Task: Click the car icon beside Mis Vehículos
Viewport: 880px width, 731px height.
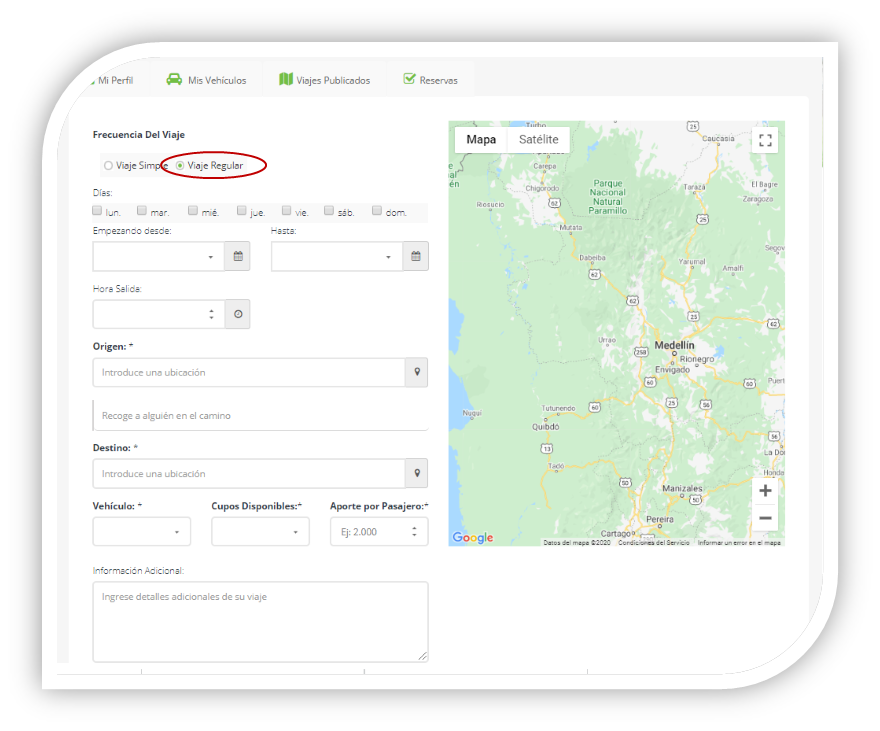Action: (x=174, y=79)
